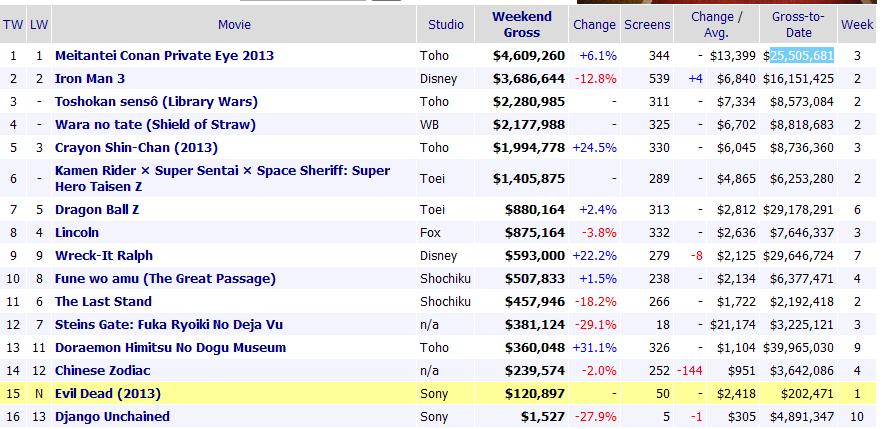Screen dimensions: 893x429
Task: Sort by Screens column header
Action: pos(647,24)
